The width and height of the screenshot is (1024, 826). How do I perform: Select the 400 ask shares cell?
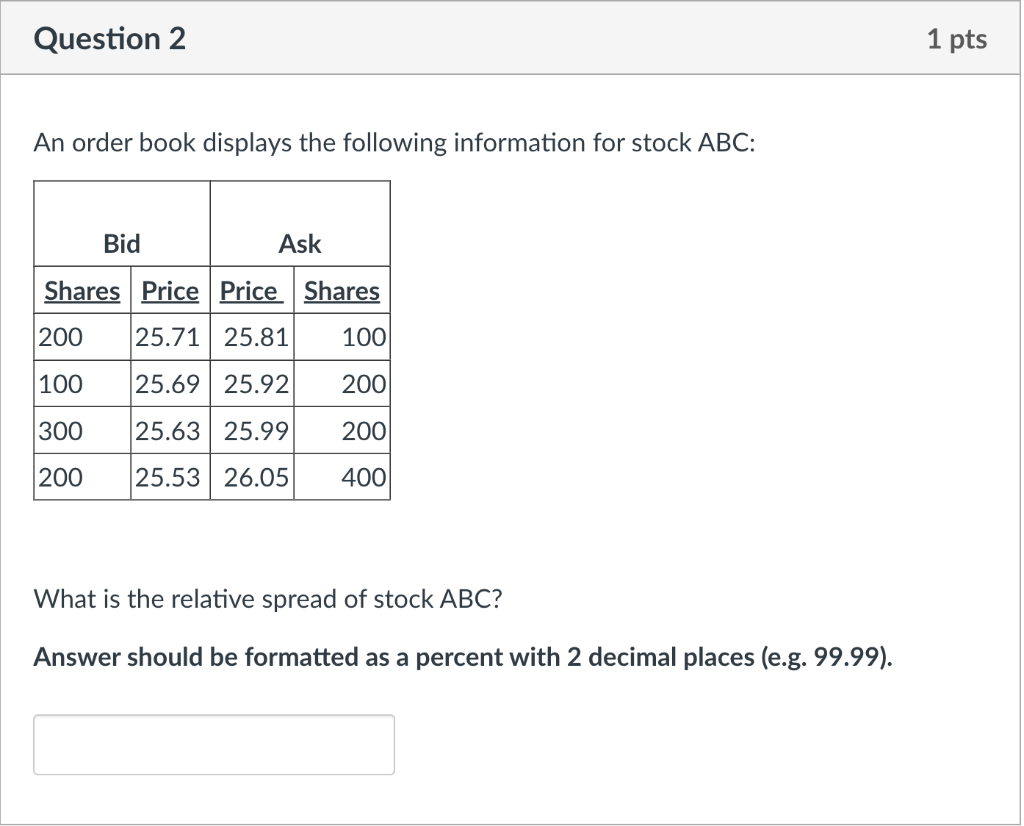[342, 477]
